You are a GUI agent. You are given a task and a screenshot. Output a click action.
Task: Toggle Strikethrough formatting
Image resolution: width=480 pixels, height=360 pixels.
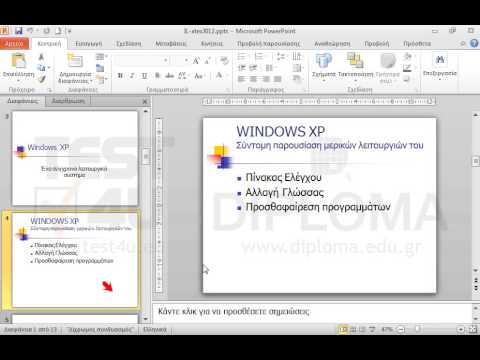tap(169, 76)
